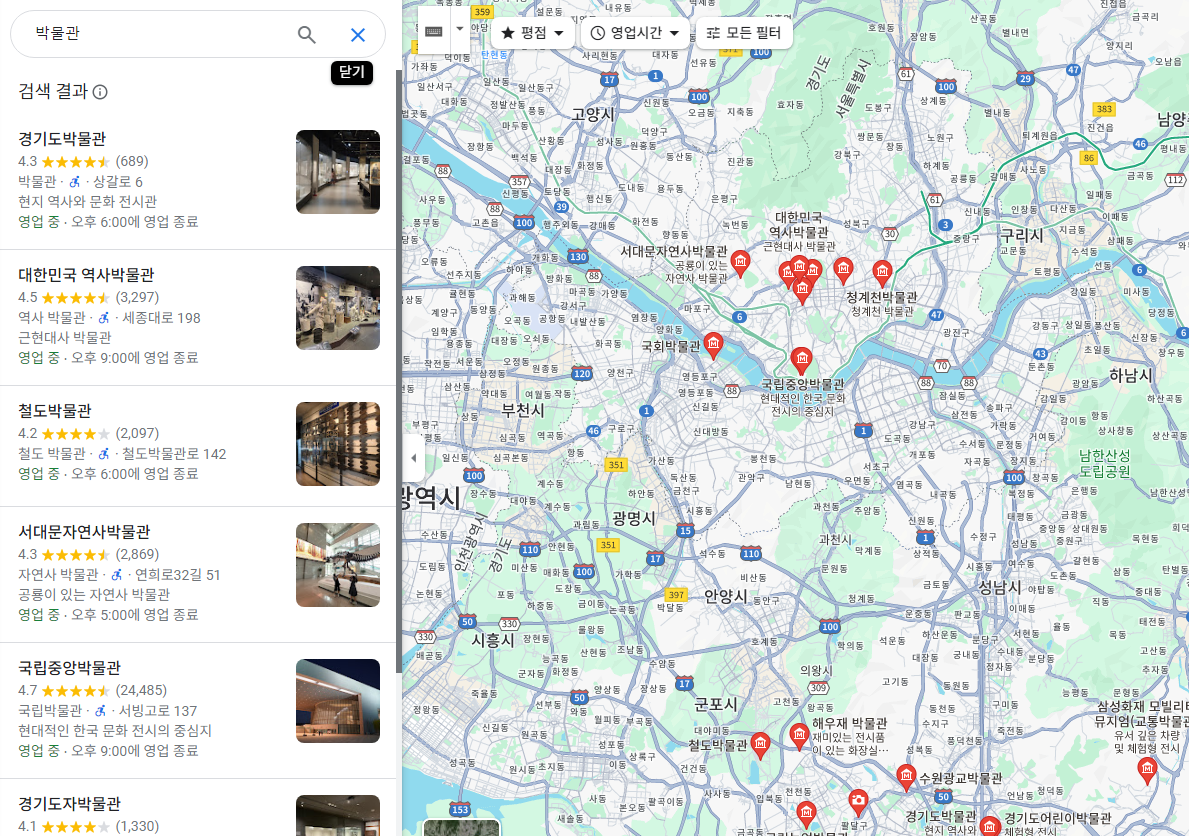Select the 삼성화재 모빌리티뮤지엄 map pin
The image size is (1189, 836).
[x=1147, y=771]
